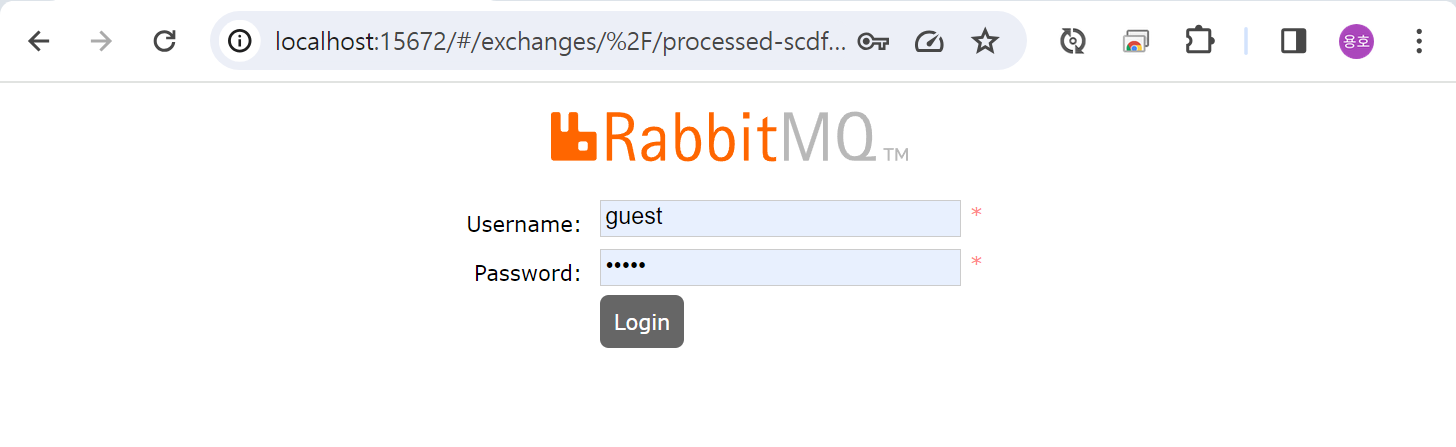Image resolution: width=1456 pixels, height=447 pixels.
Task: View site information for localhost
Action: pos(239,41)
